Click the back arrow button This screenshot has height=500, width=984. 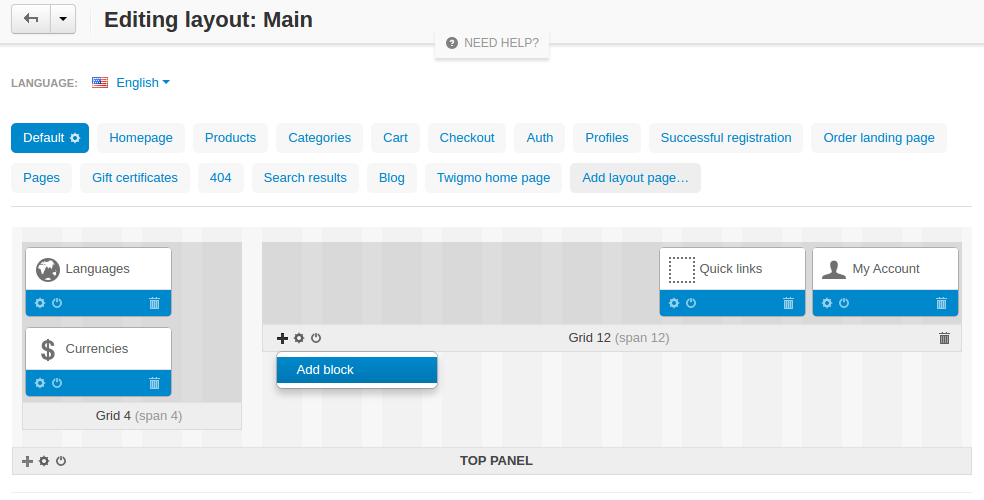[x=31, y=19]
